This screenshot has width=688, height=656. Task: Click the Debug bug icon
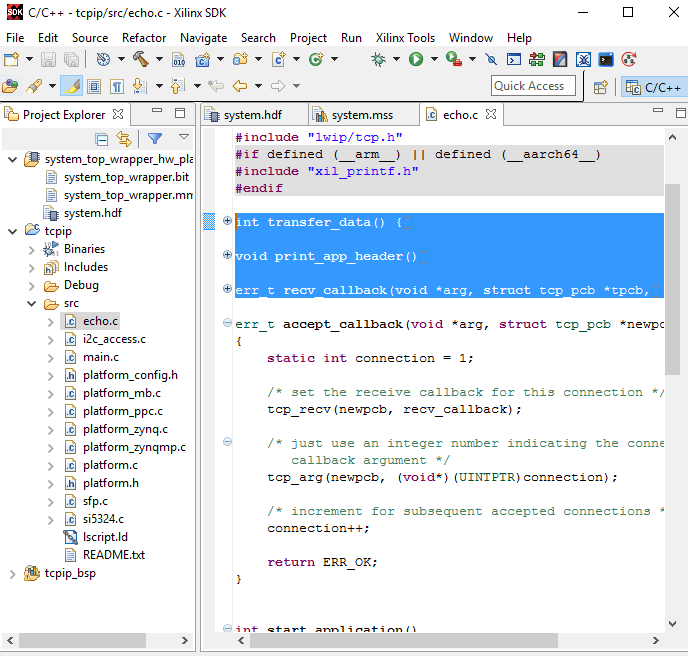pyautogui.click(x=379, y=60)
